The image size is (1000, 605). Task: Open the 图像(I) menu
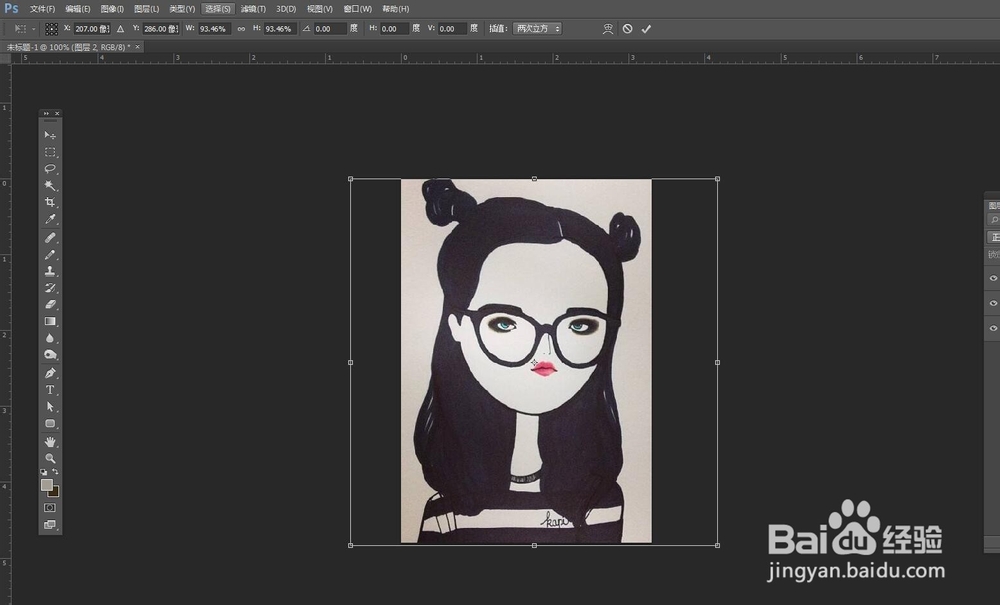(x=112, y=9)
